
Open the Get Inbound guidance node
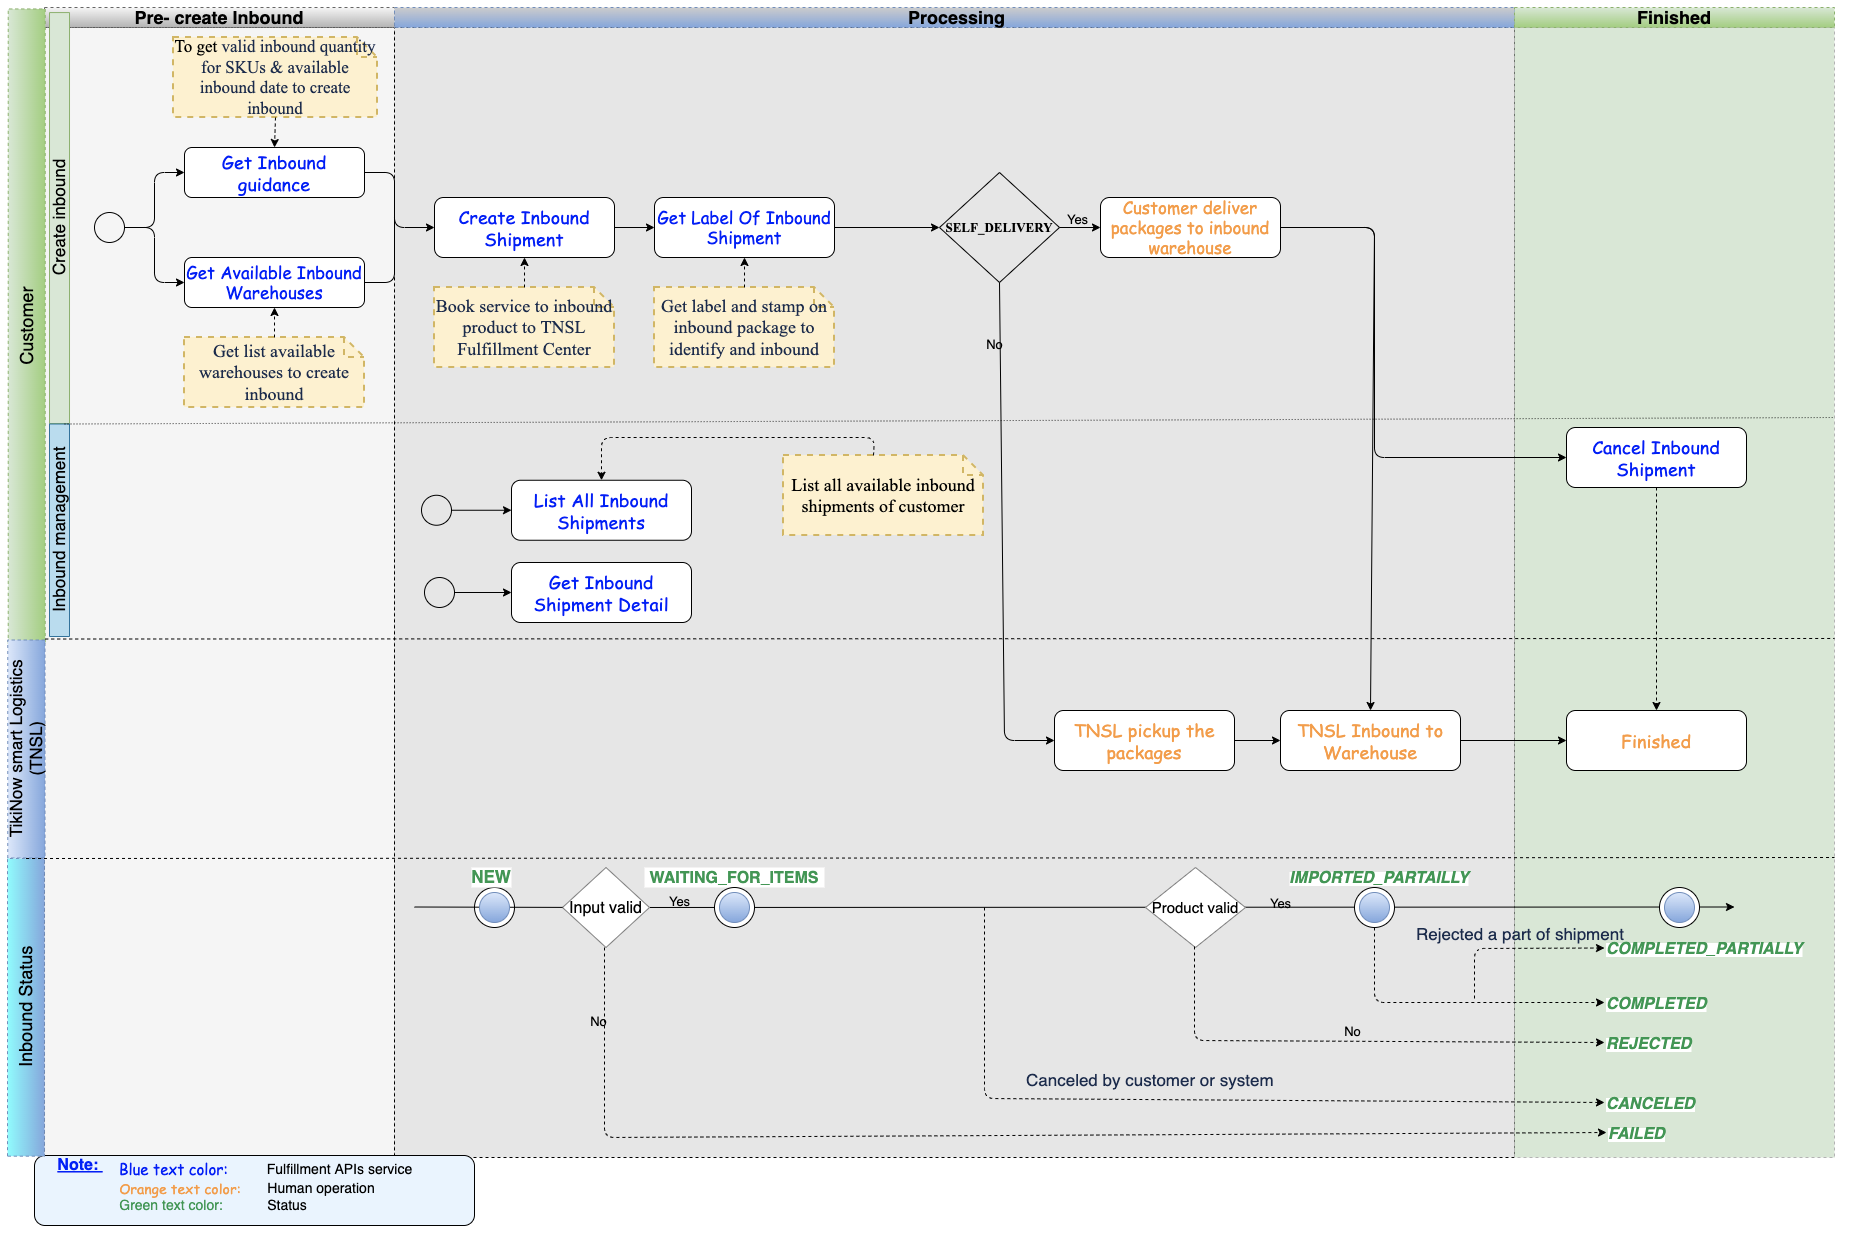click(274, 173)
